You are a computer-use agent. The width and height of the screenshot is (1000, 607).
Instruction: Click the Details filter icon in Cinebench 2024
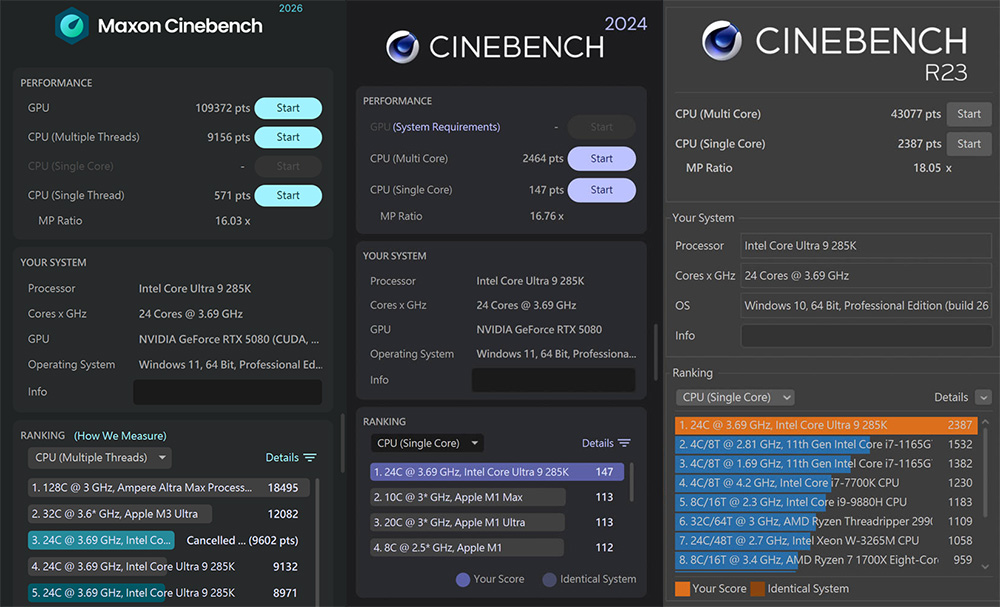(x=624, y=443)
